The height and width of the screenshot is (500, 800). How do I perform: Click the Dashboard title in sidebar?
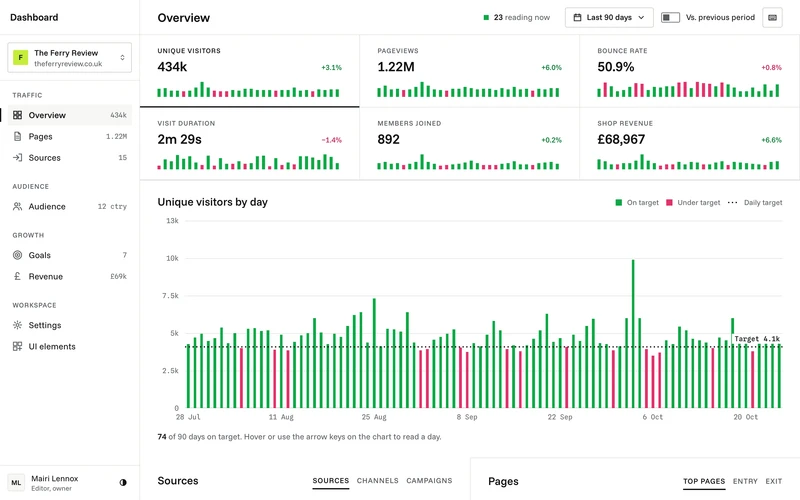[x=34, y=17]
